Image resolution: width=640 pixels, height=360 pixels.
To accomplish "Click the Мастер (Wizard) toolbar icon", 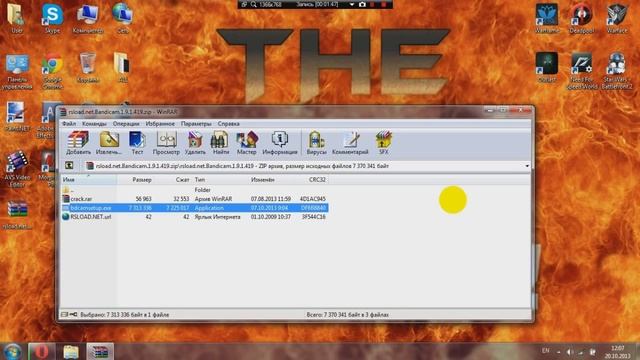I will [x=247, y=143].
